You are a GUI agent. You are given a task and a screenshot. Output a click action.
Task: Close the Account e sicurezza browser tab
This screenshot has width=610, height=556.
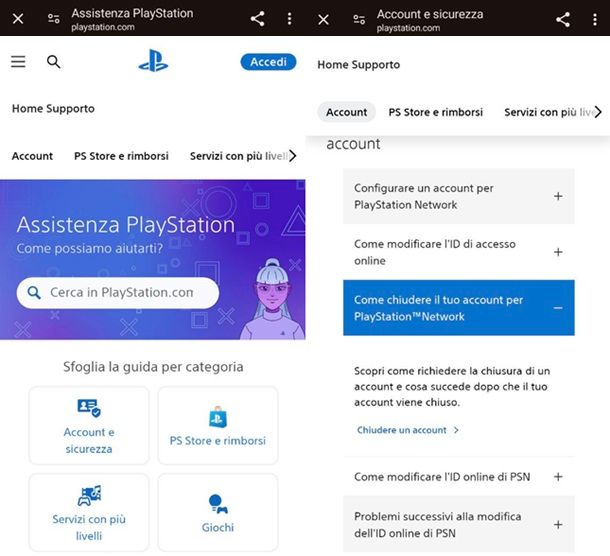click(323, 19)
